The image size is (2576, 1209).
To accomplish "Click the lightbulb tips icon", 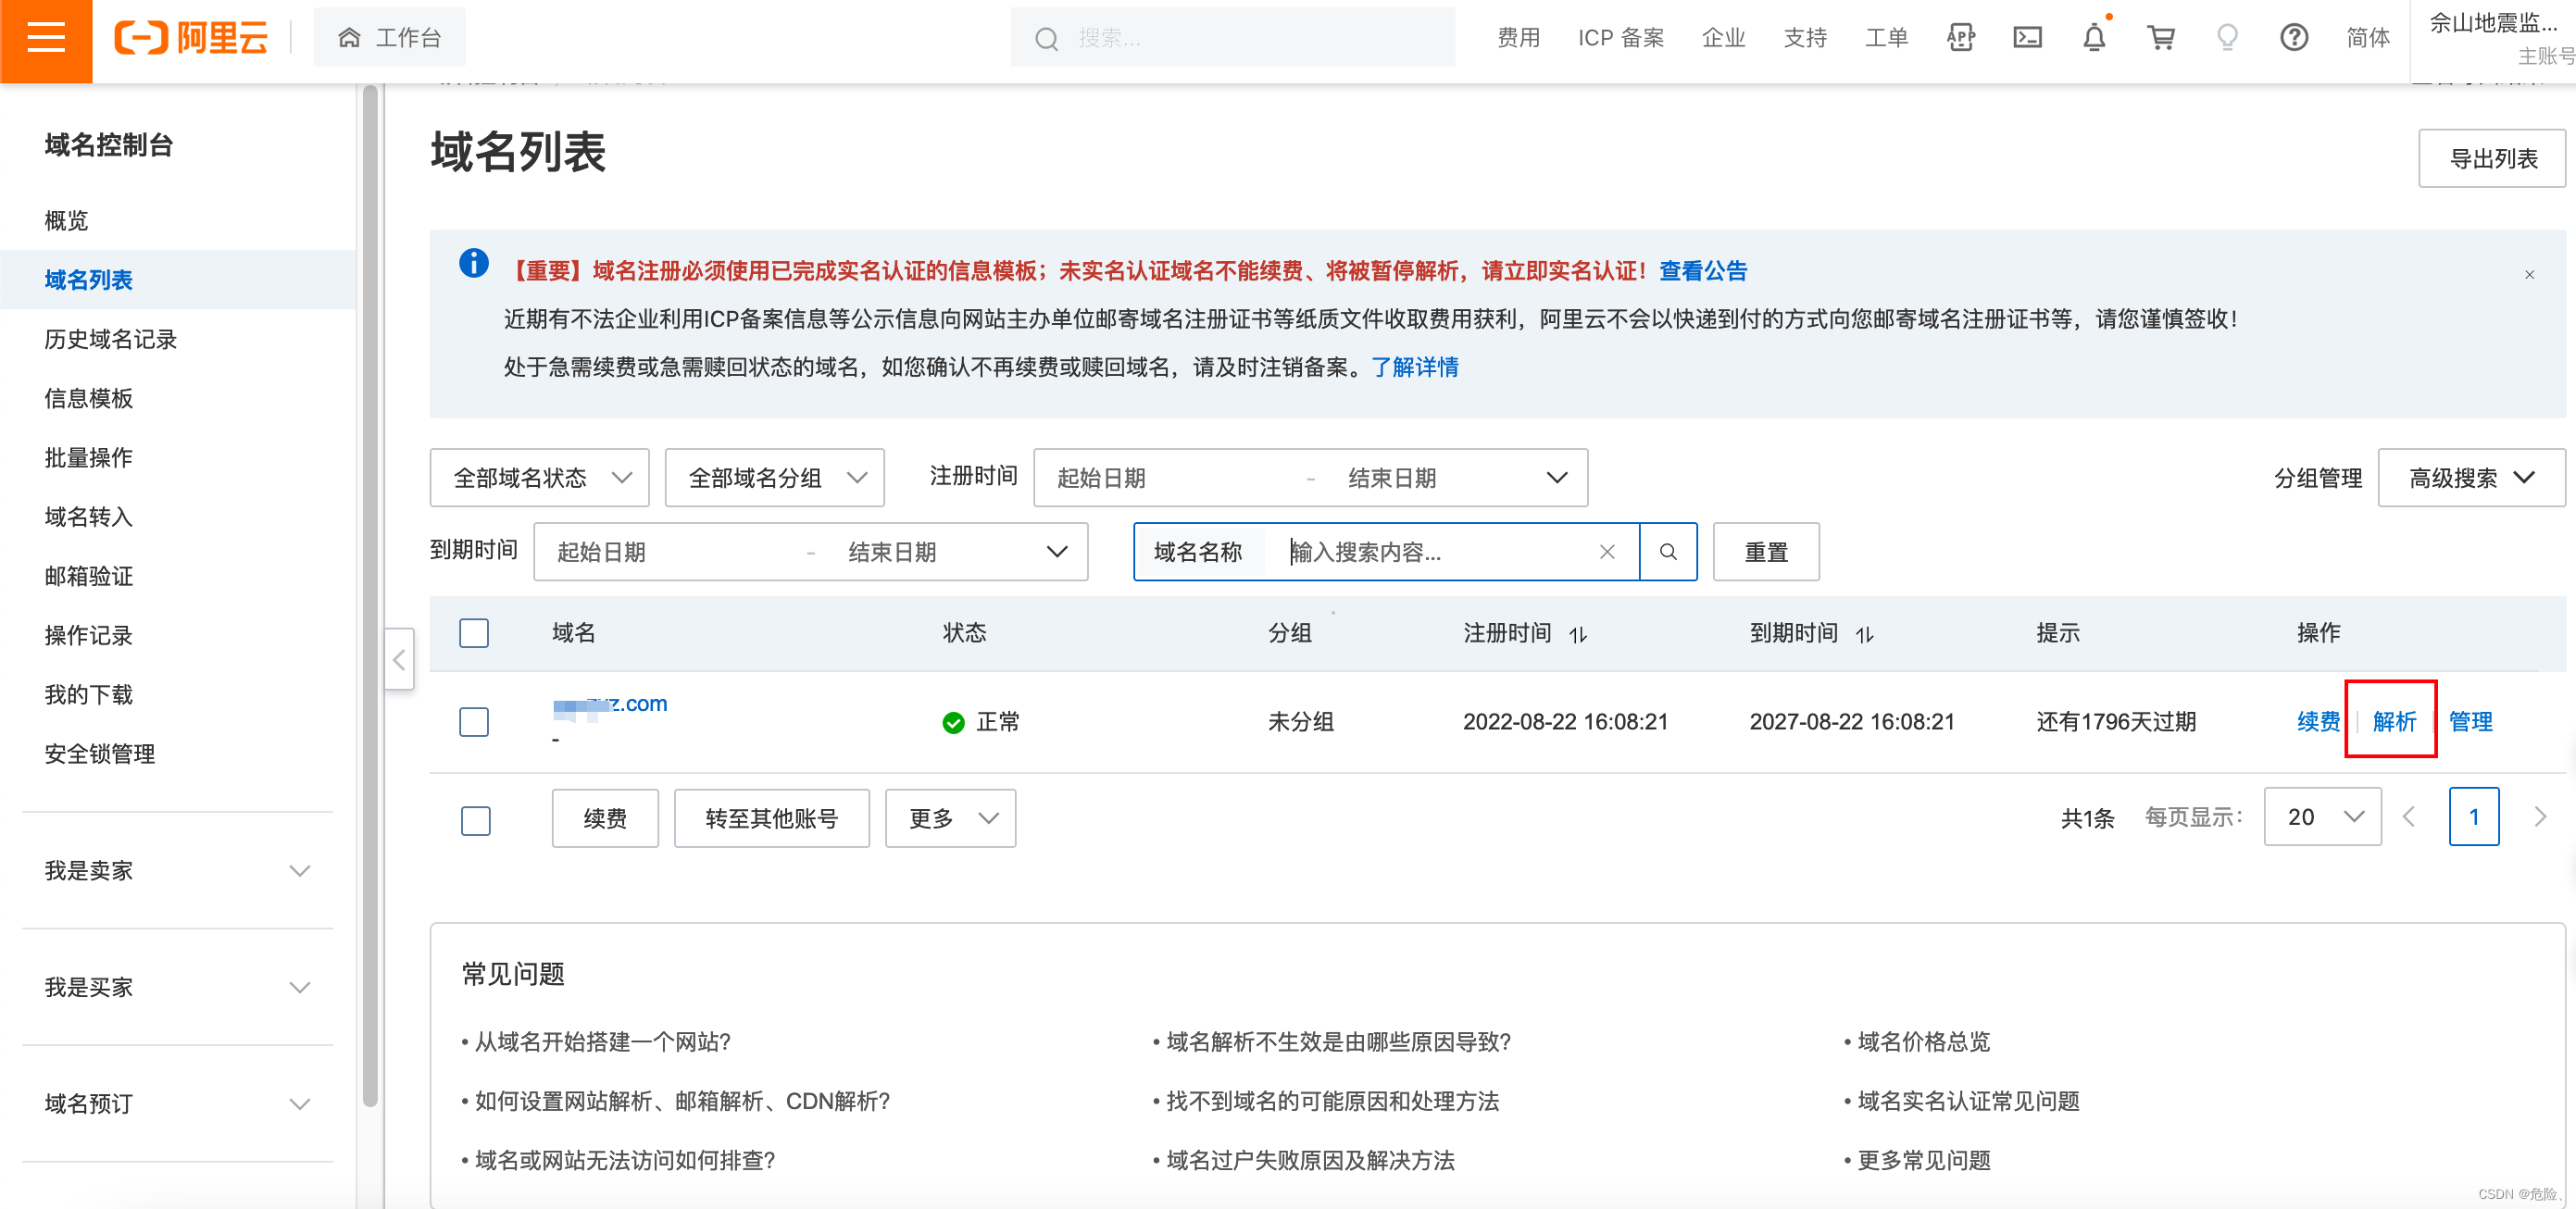I will [2227, 38].
